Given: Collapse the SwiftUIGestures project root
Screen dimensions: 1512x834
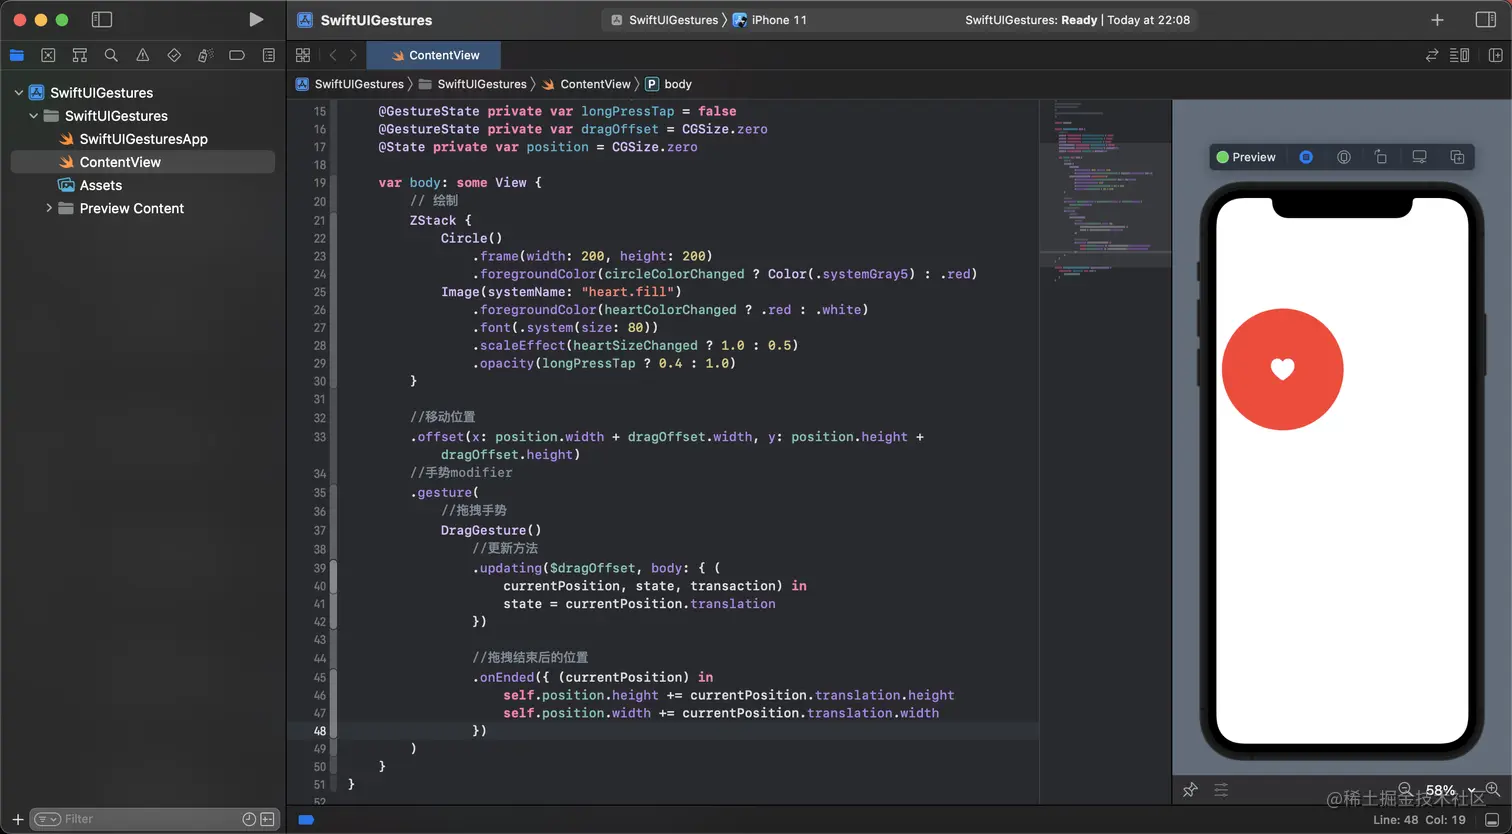Looking at the screenshot, I should (x=18, y=93).
